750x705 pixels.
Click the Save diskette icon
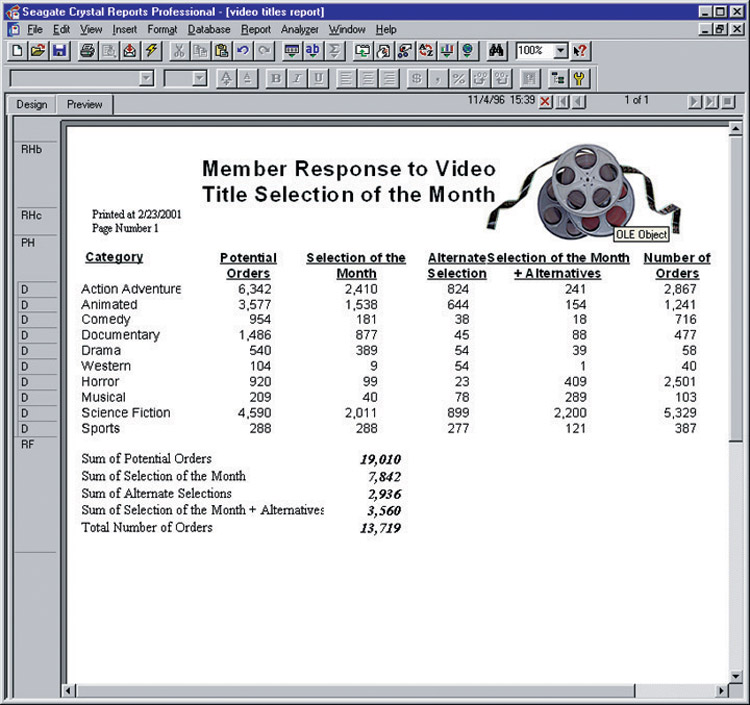59,50
